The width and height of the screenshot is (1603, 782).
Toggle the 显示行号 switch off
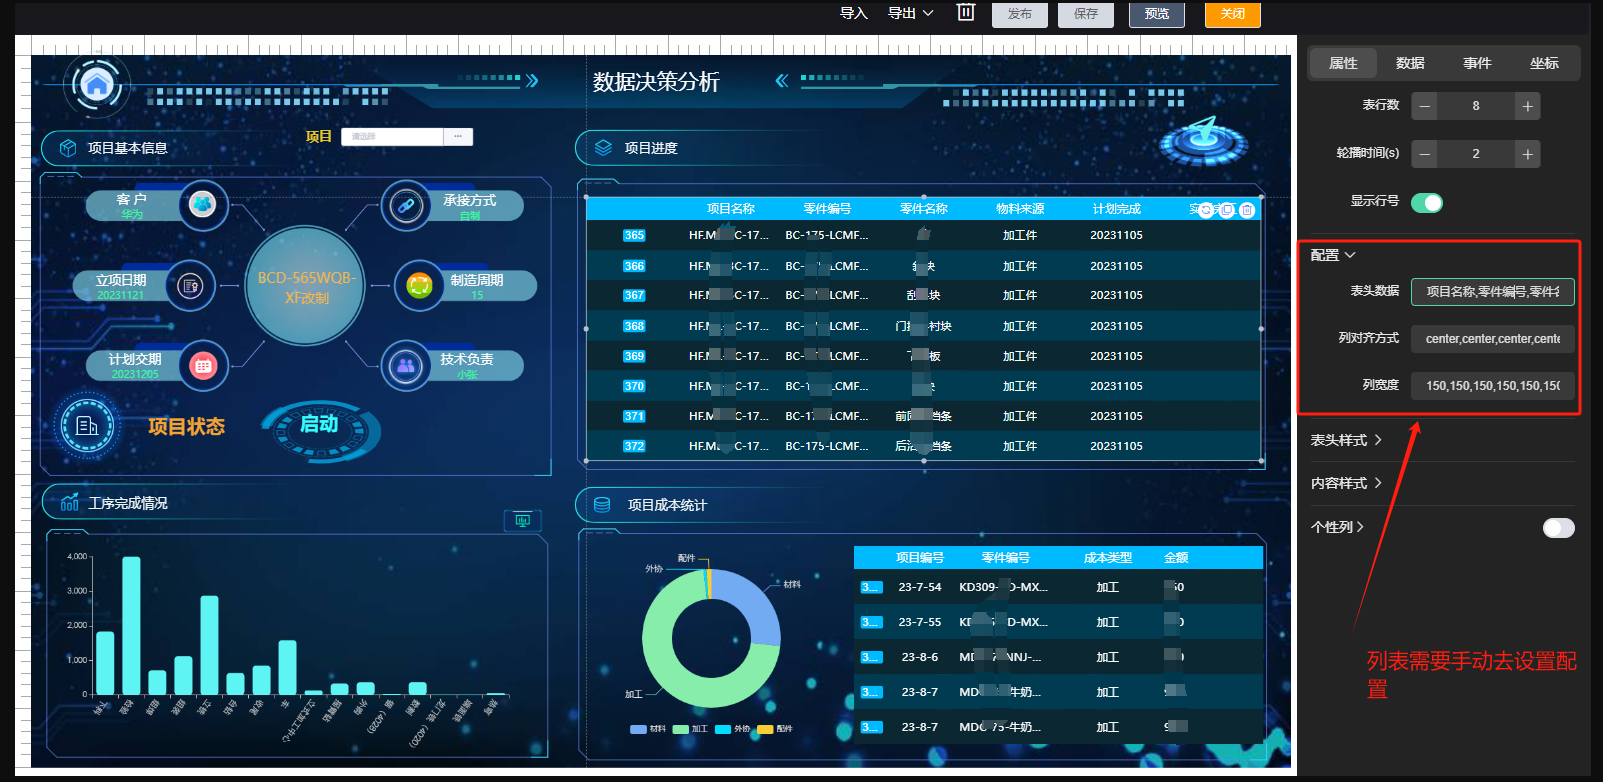pyautogui.click(x=1426, y=203)
